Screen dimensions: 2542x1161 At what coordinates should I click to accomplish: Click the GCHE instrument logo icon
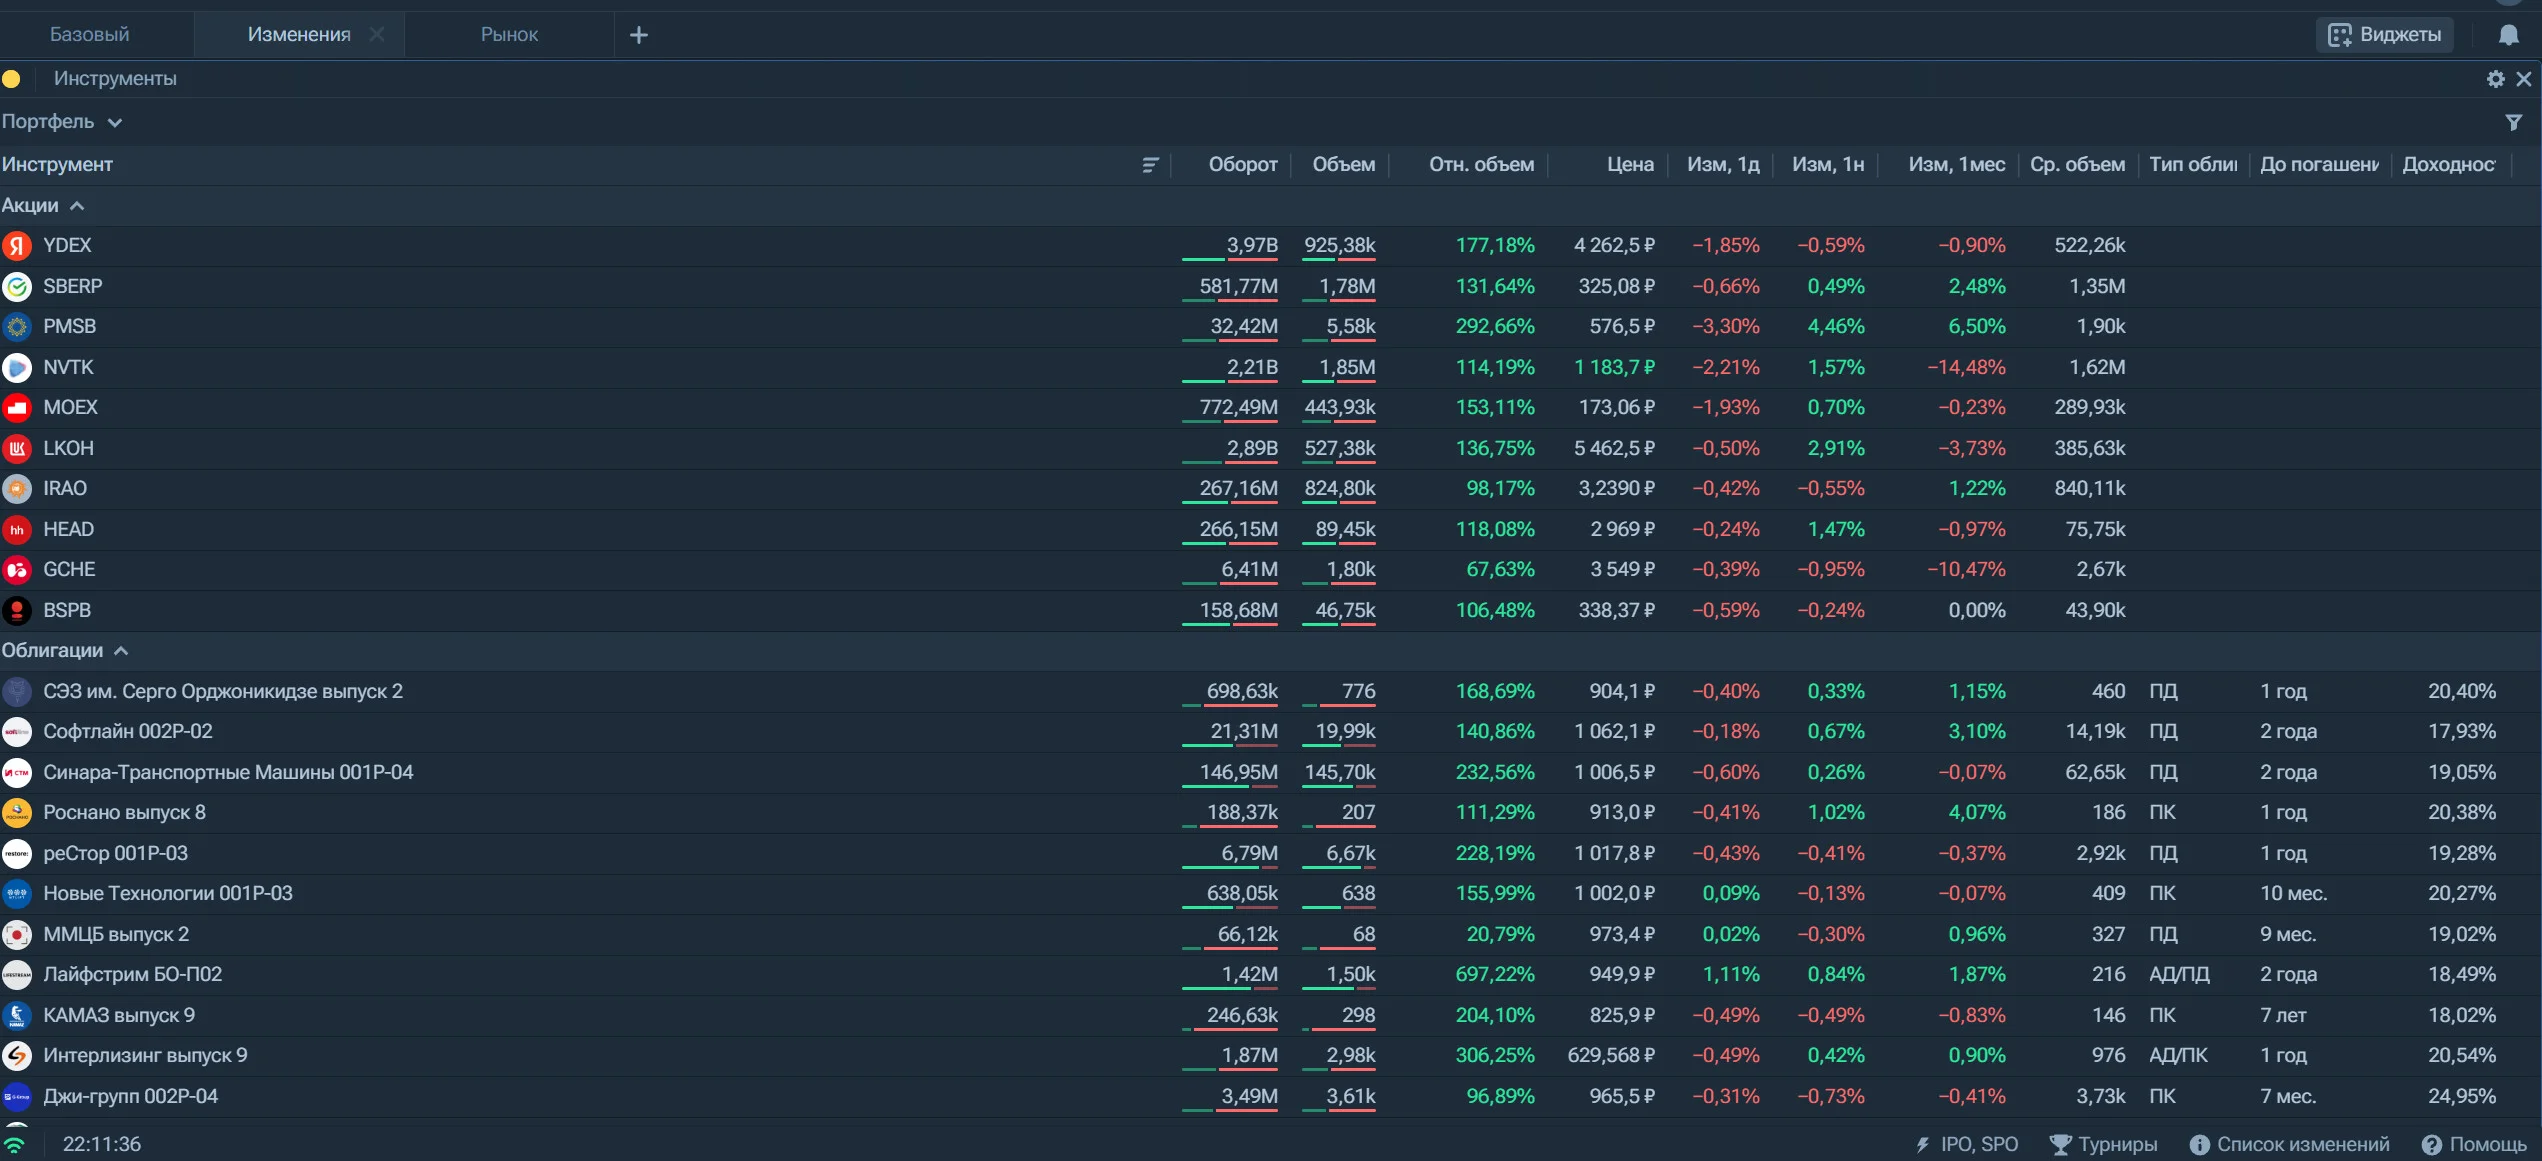(x=17, y=570)
